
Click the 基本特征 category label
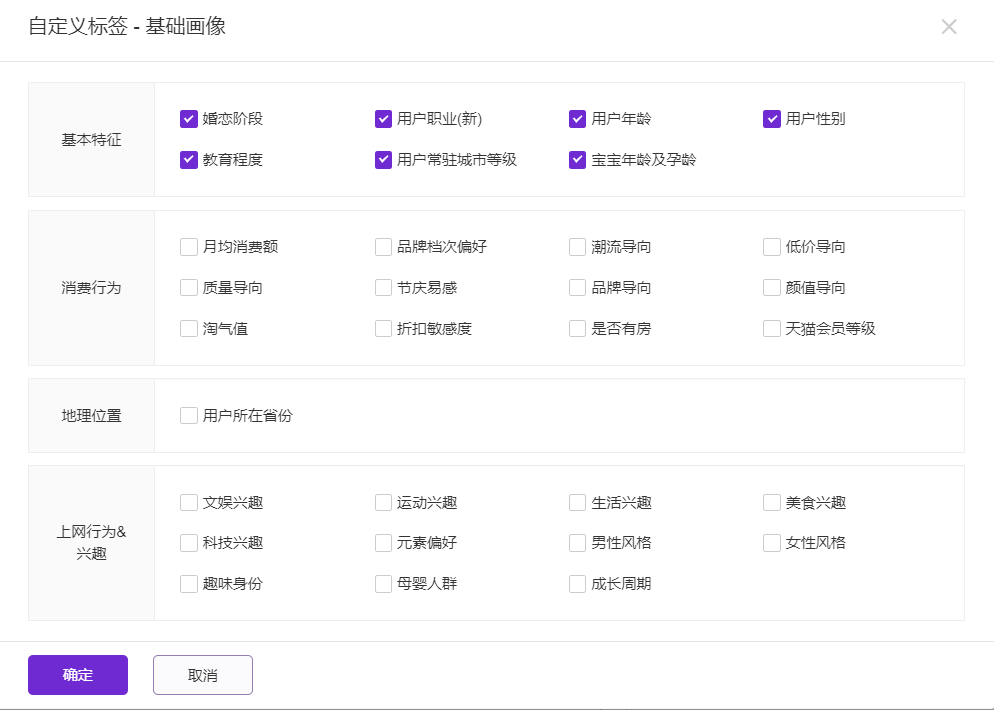click(91, 140)
